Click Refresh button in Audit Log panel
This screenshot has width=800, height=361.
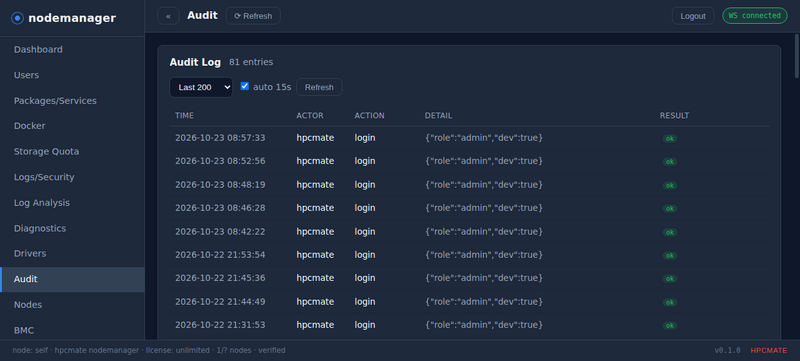(x=319, y=87)
